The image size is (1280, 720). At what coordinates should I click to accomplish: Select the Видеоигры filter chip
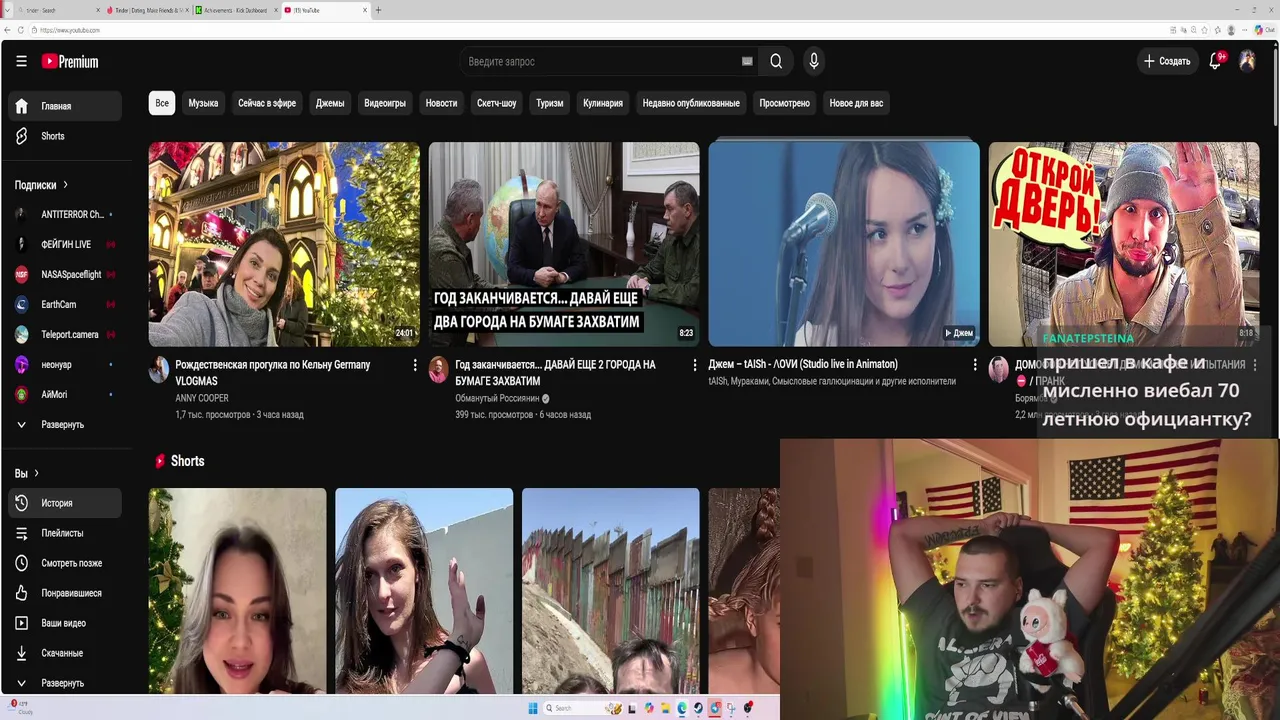coord(385,103)
